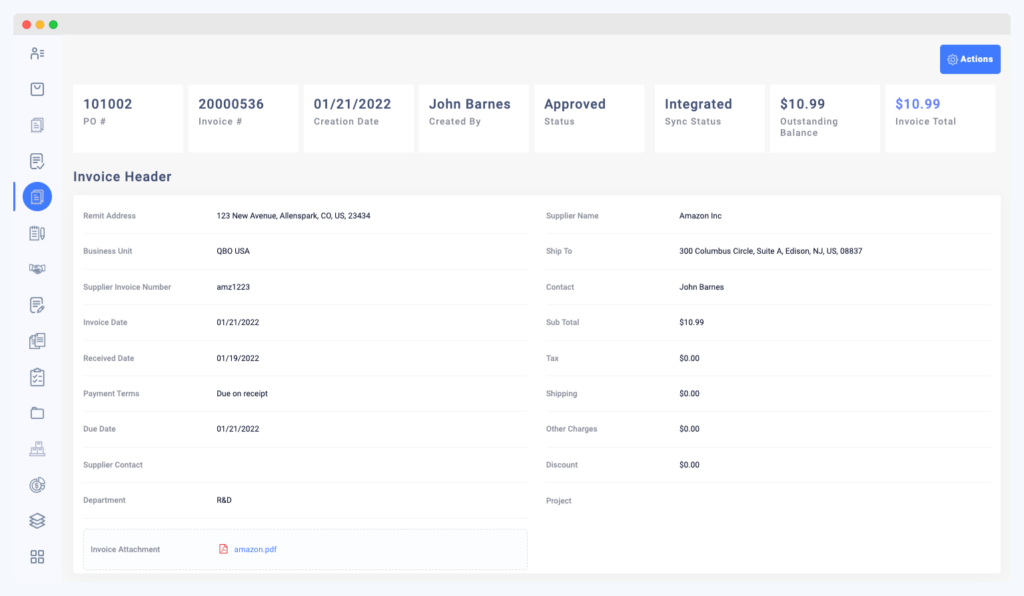Select the bank icon in the sidebar
Image resolution: width=1024 pixels, height=596 pixels.
[37, 448]
